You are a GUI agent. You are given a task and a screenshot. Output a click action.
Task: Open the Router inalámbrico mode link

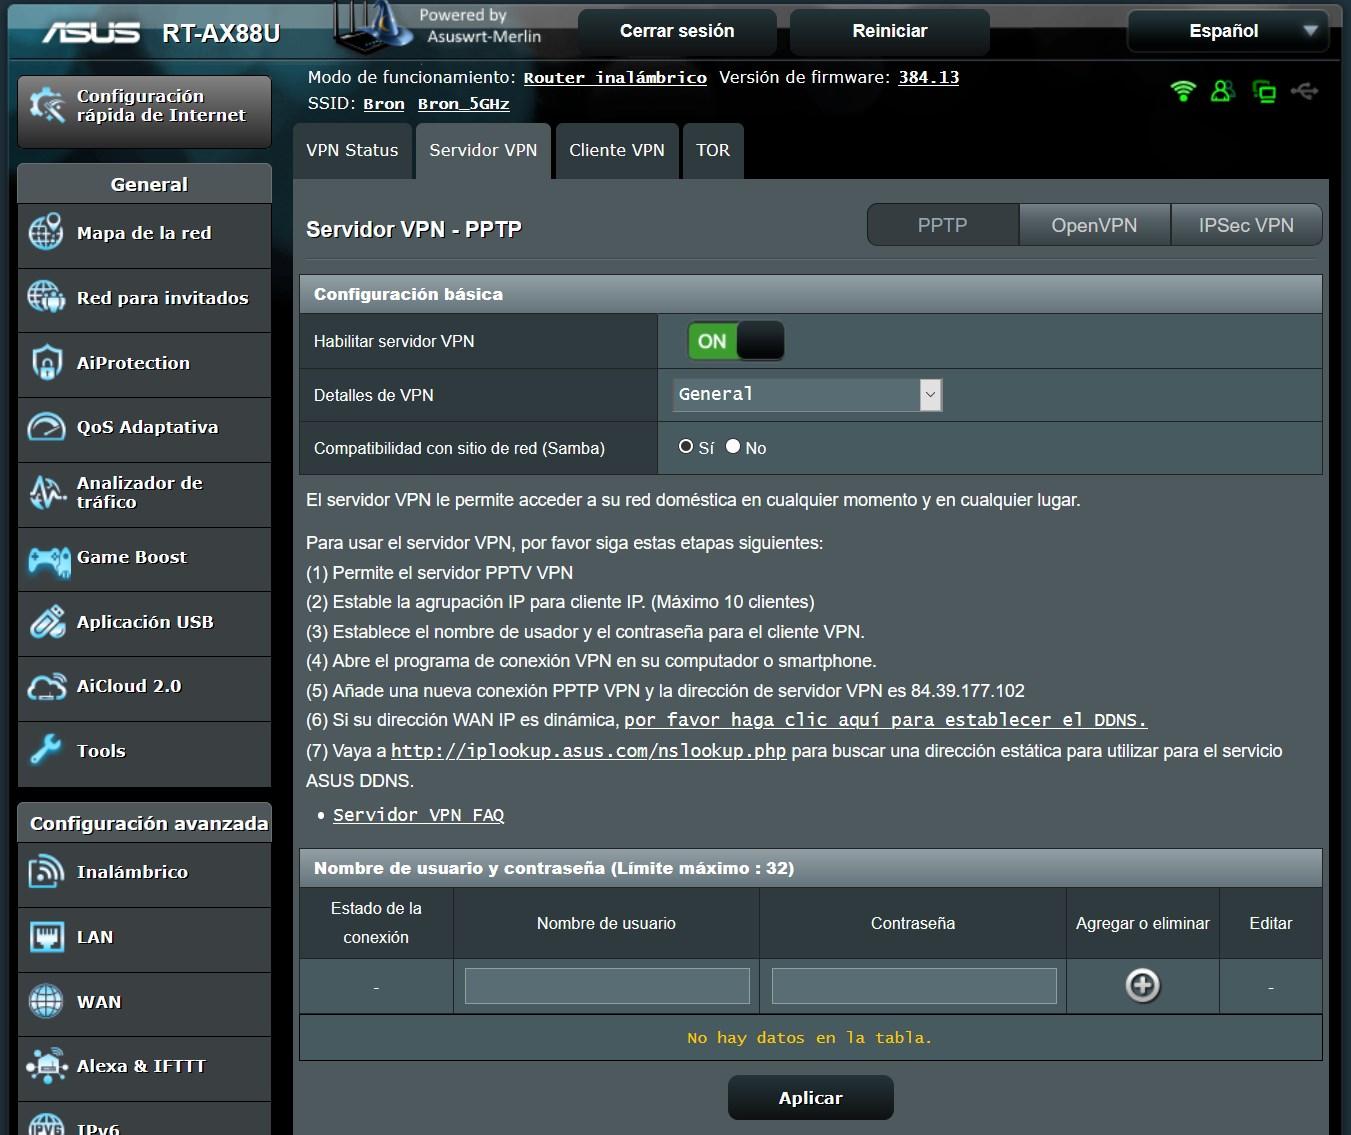[x=615, y=78]
